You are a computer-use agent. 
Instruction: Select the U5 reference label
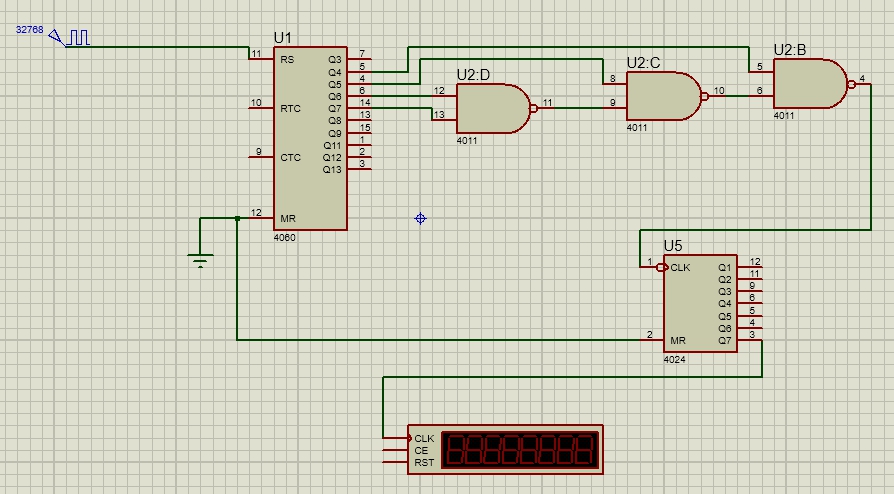tap(673, 246)
